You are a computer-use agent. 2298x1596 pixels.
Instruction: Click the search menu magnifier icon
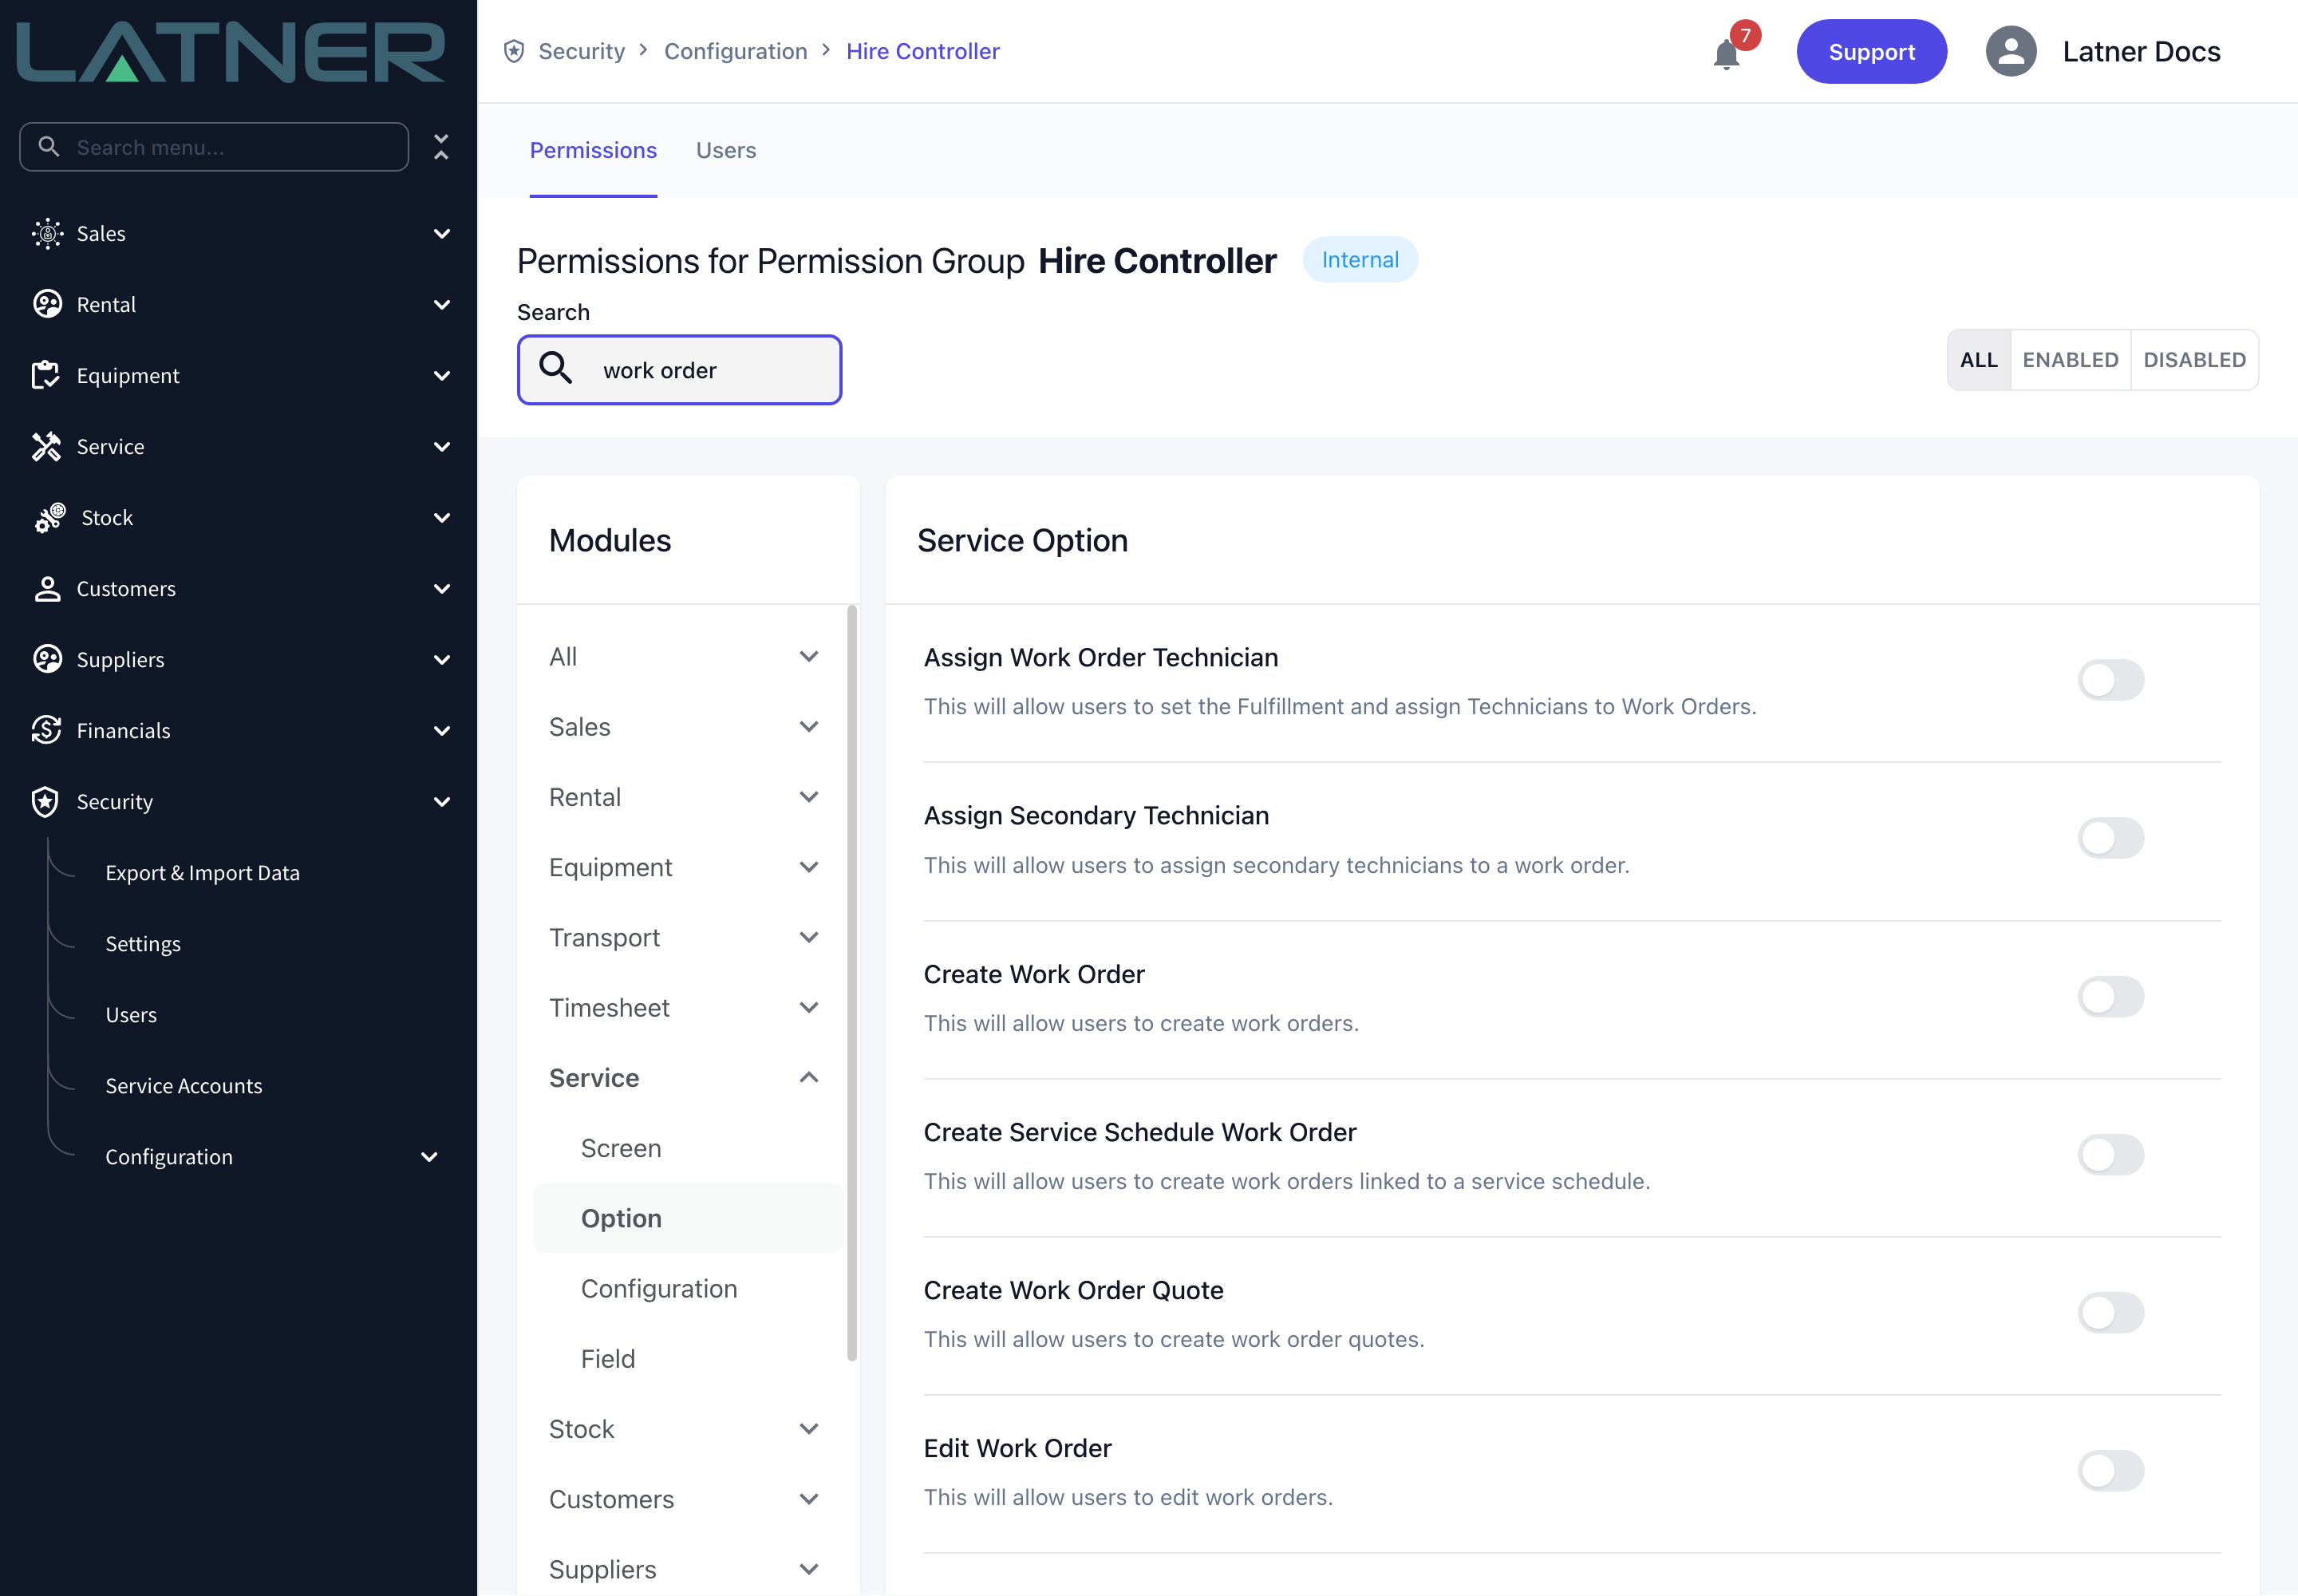[48, 147]
